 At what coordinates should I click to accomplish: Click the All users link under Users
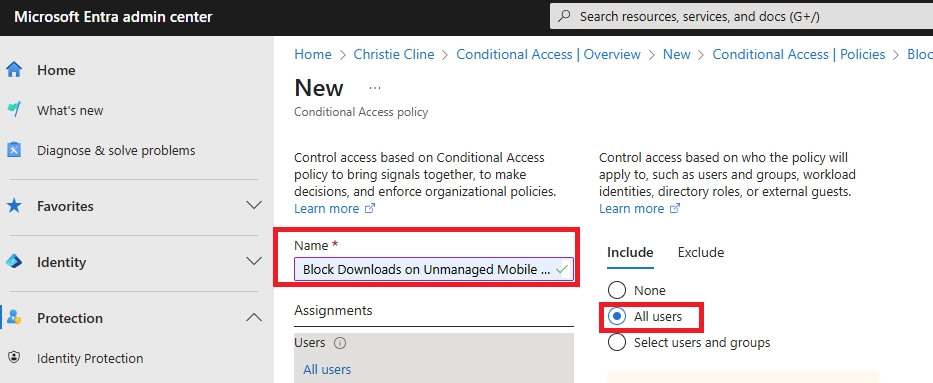pyautogui.click(x=327, y=369)
